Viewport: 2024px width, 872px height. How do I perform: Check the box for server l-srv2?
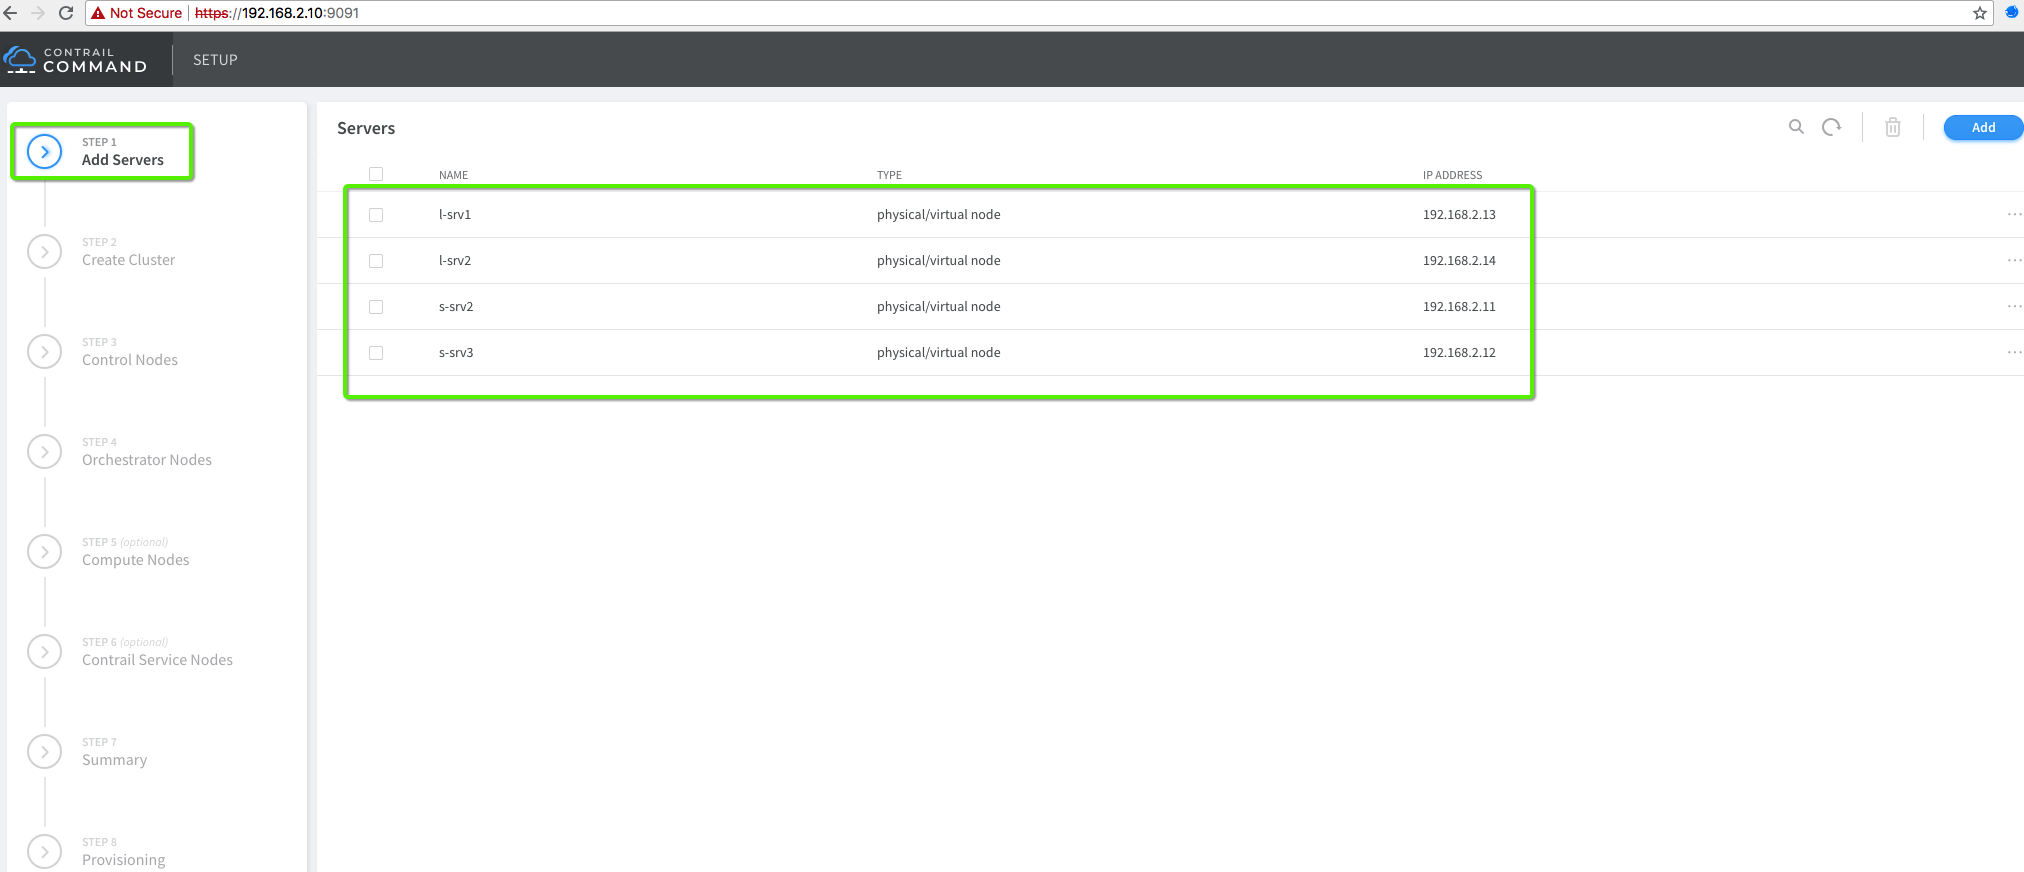[x=376, y=261]
